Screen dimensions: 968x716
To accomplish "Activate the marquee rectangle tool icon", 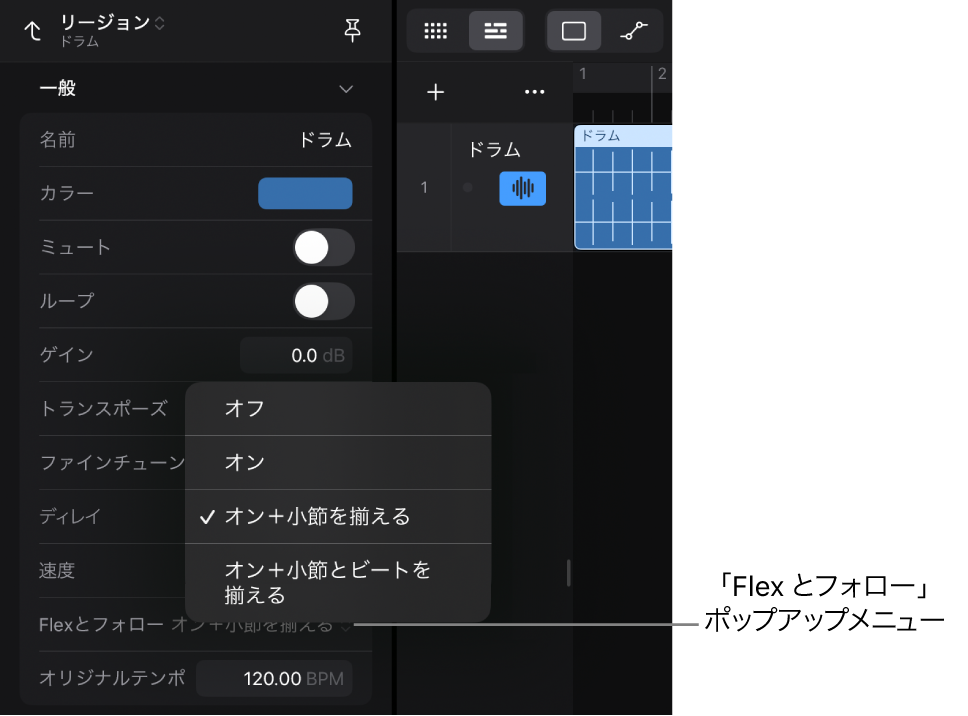I will [x=574, y=30].
